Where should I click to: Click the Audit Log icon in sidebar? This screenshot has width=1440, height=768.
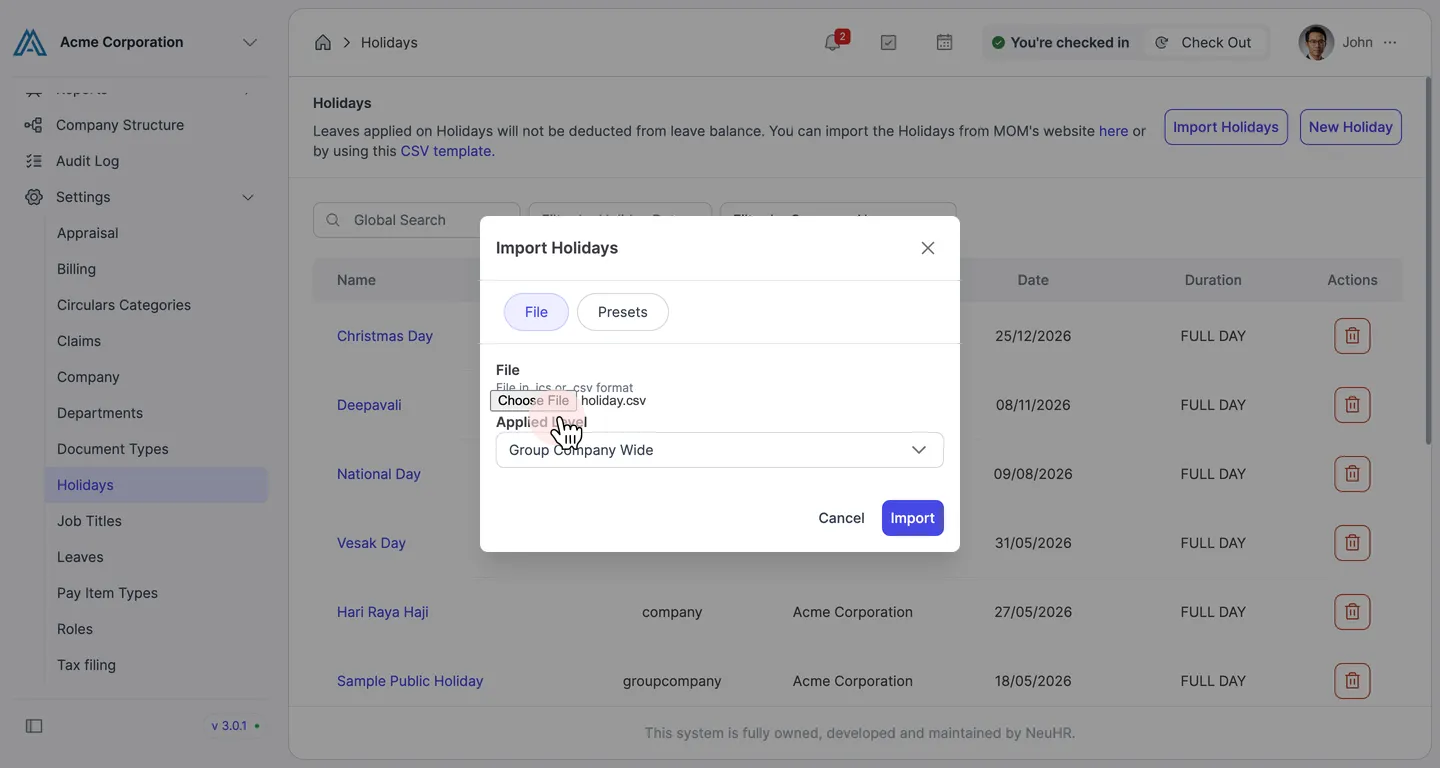pyautogui.click(x=34, y=161)
